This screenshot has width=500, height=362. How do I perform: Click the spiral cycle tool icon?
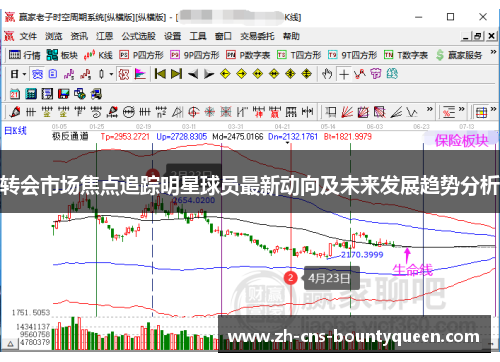tap(96, 112)
